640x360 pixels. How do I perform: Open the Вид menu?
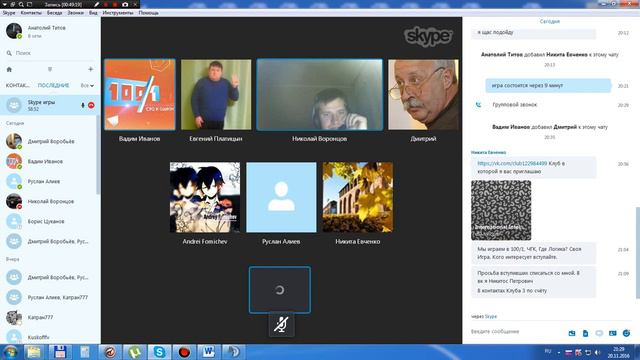click(93, 13)
